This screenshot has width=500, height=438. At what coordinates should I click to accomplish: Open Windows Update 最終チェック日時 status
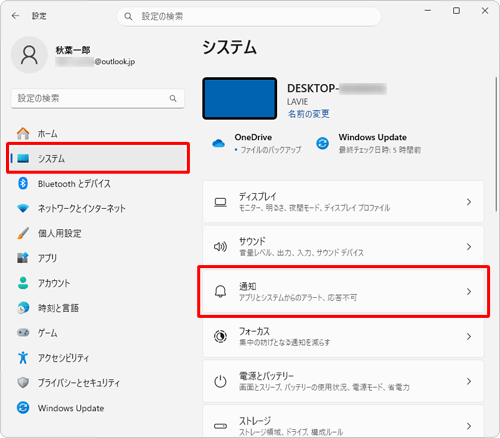368,144
